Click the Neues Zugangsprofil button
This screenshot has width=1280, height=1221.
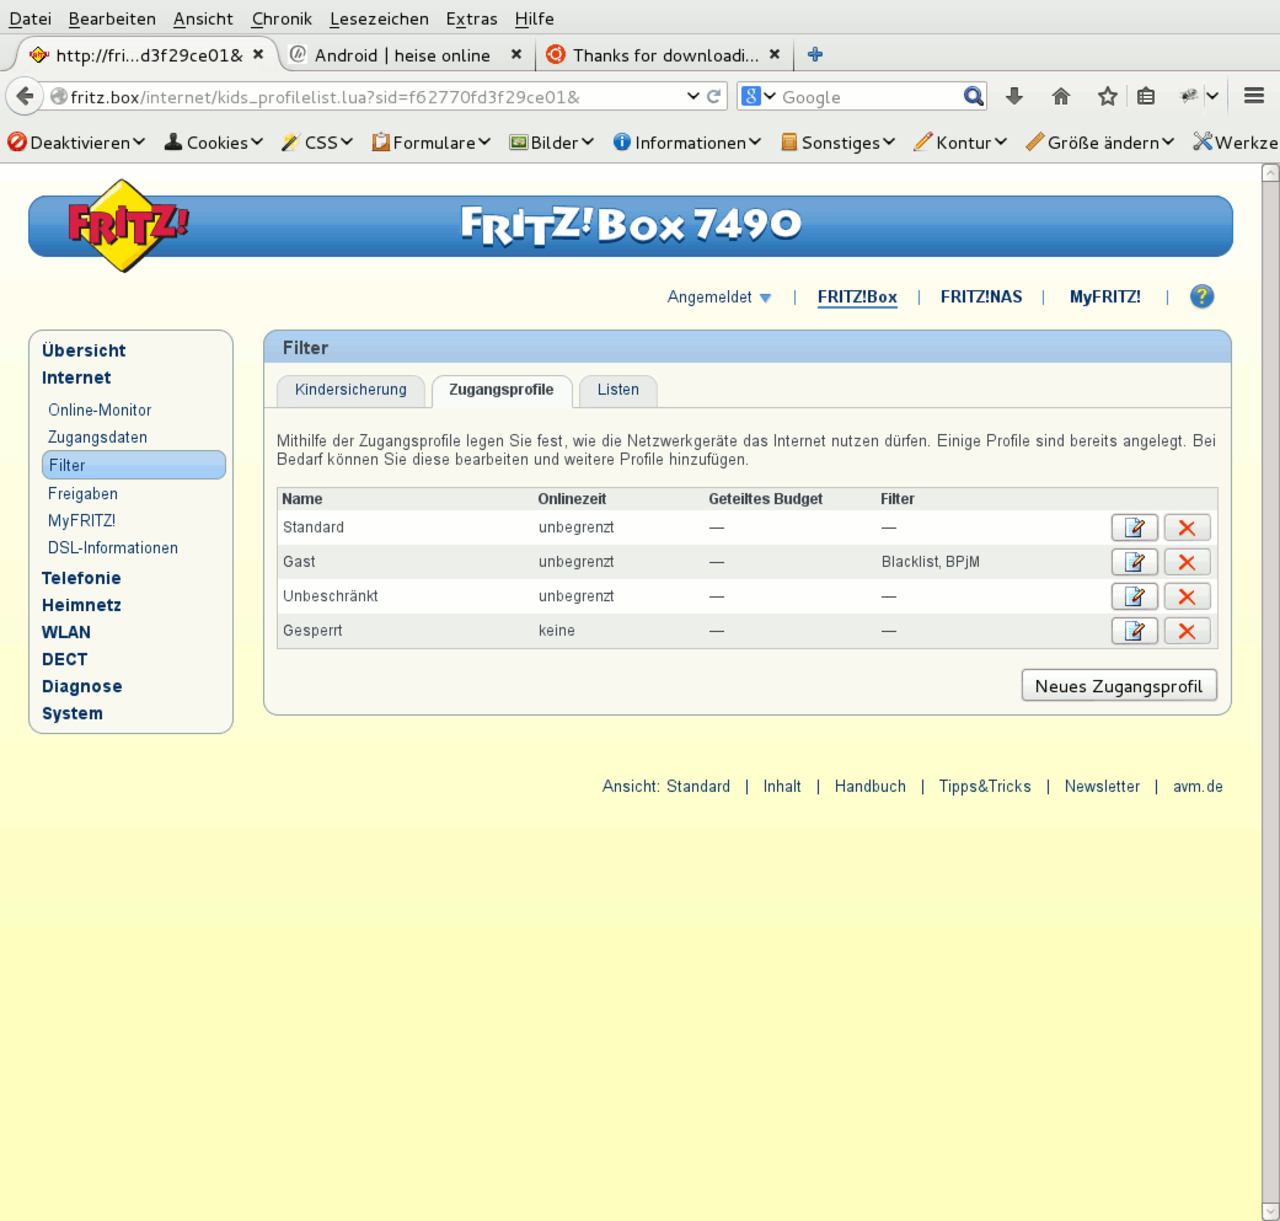point(1119,686)
